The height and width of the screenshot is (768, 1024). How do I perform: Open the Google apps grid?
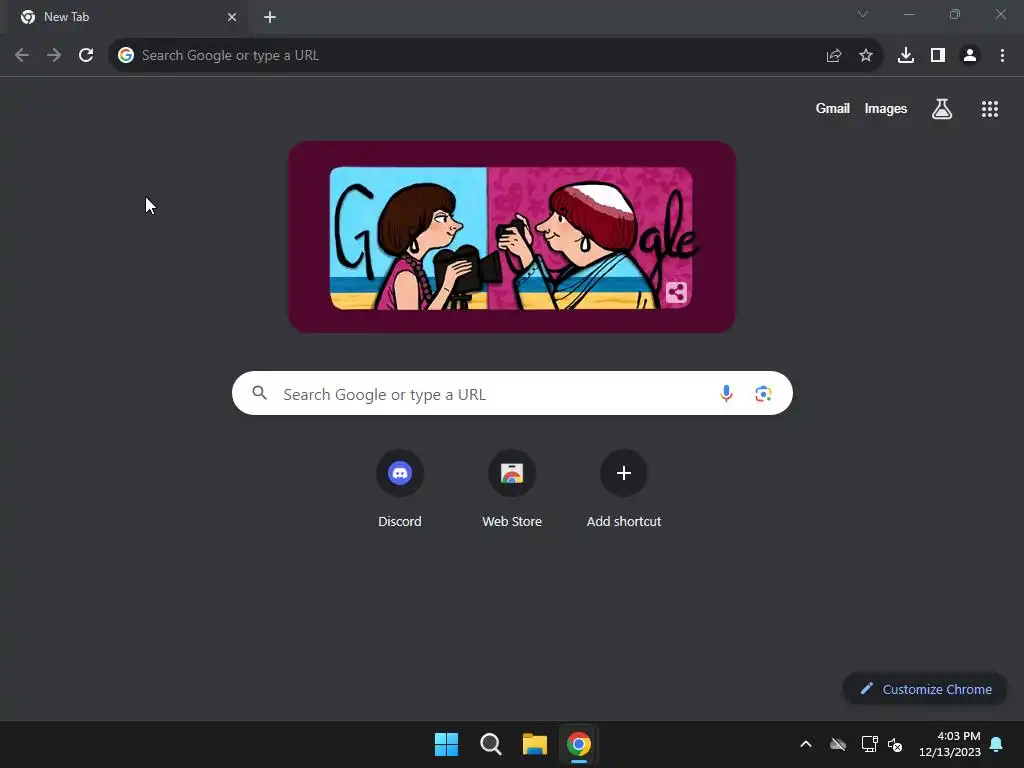pos(990,109)
